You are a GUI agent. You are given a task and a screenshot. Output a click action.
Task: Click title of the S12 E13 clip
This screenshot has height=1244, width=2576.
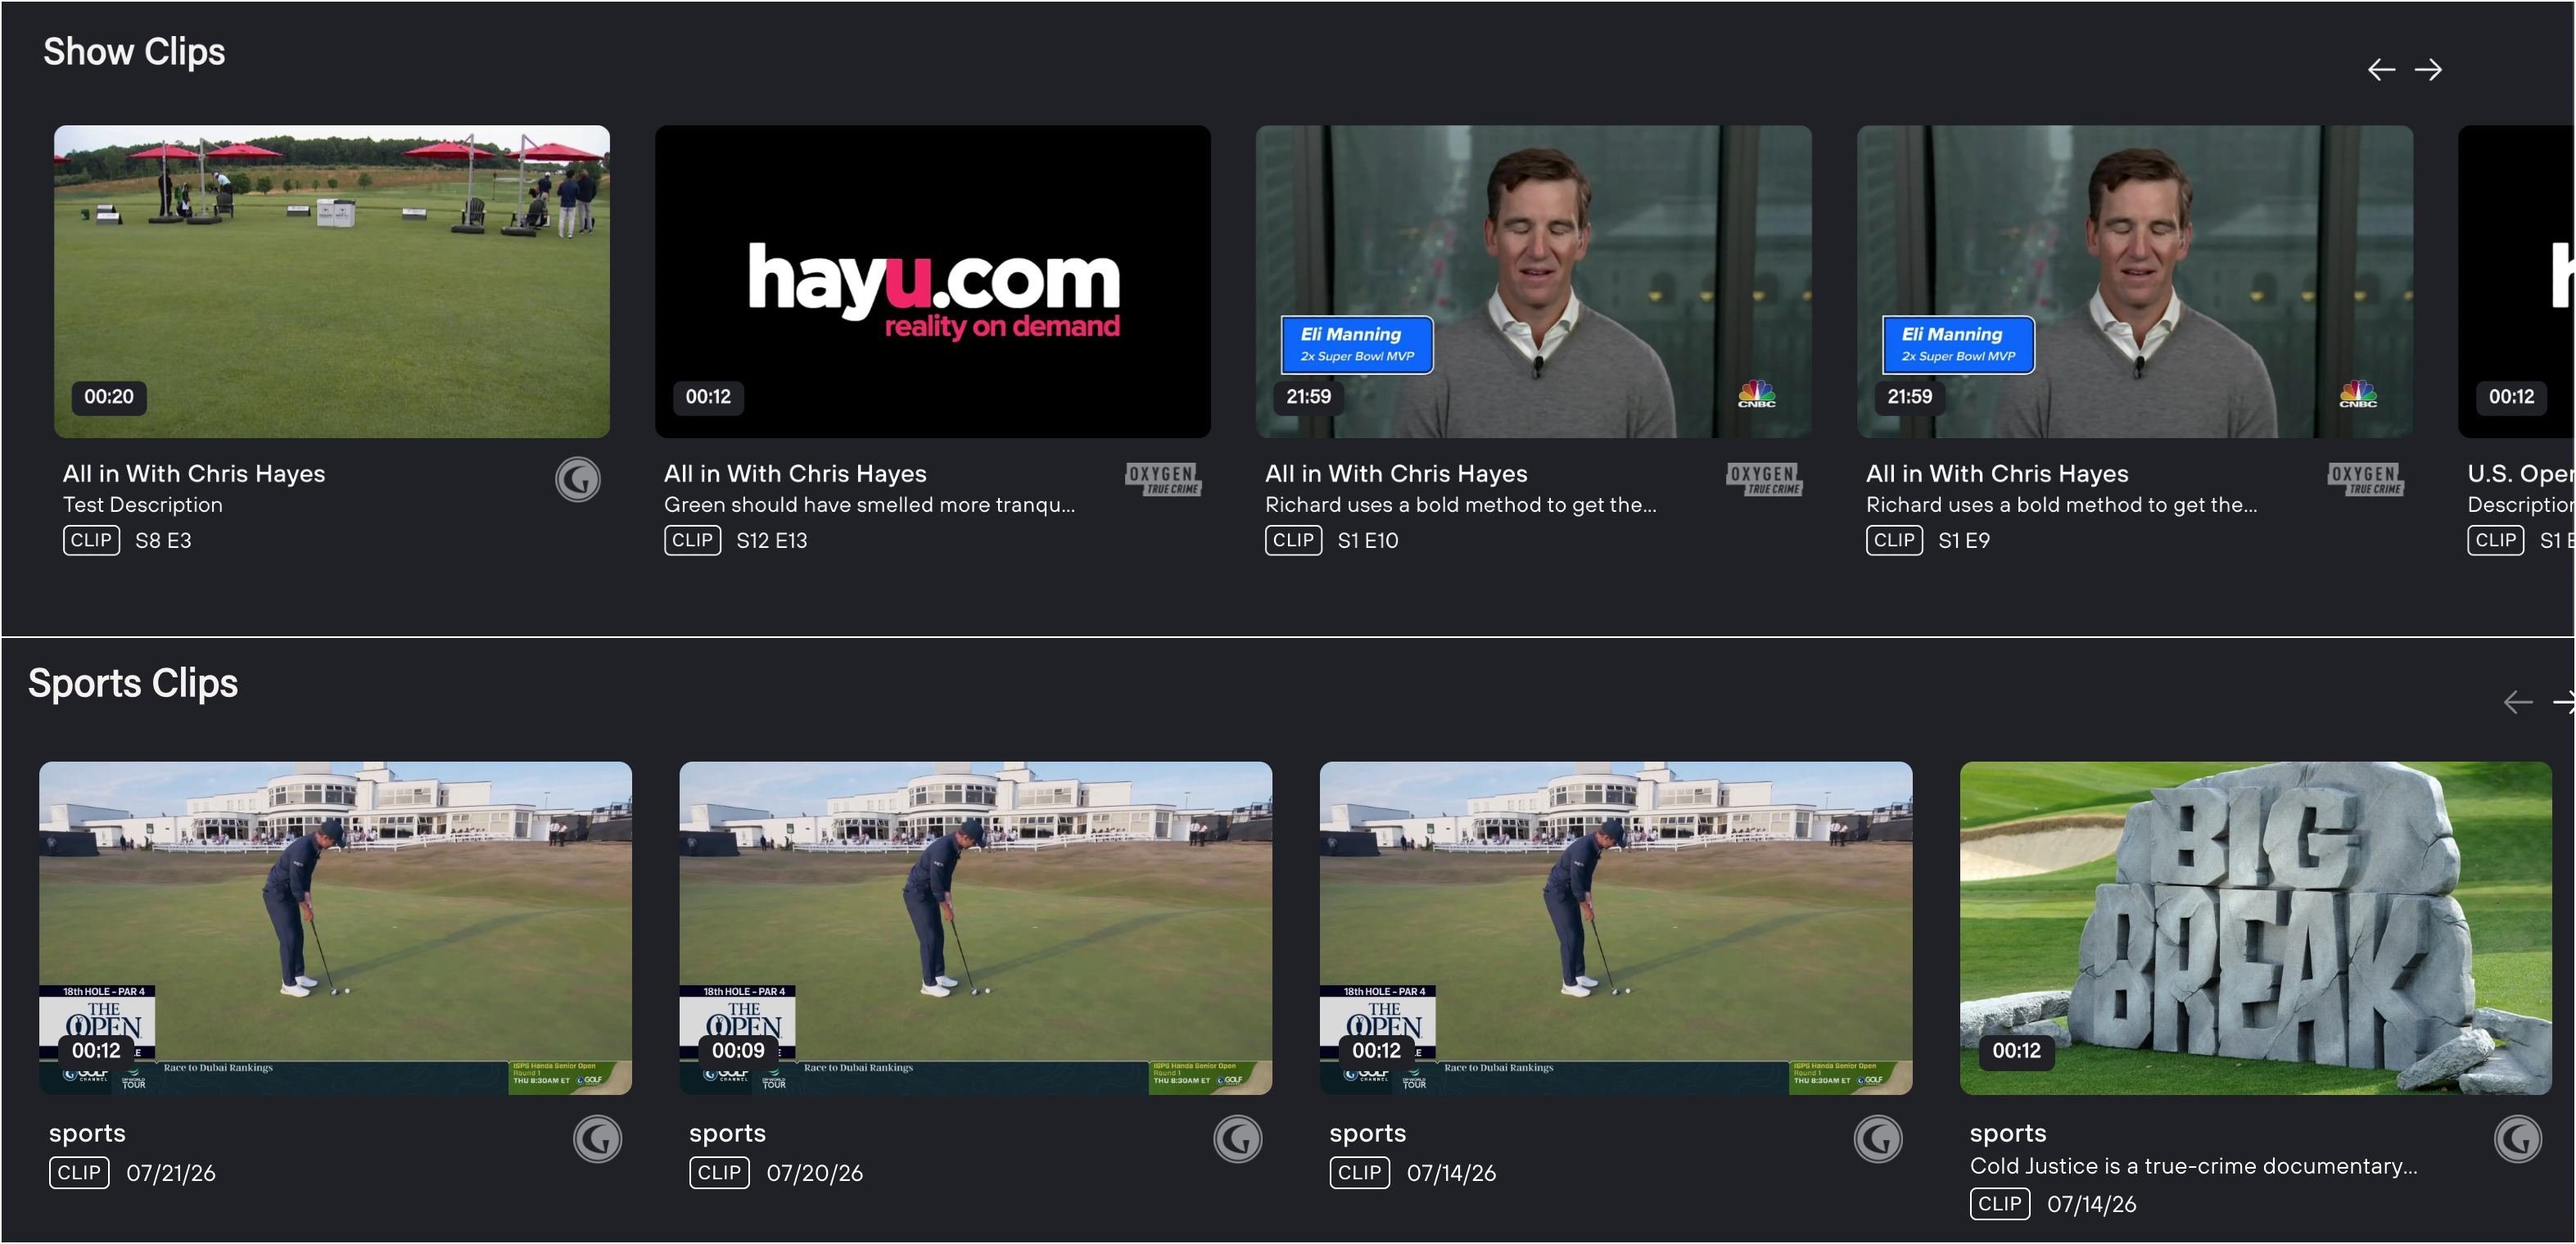point(795,473)
